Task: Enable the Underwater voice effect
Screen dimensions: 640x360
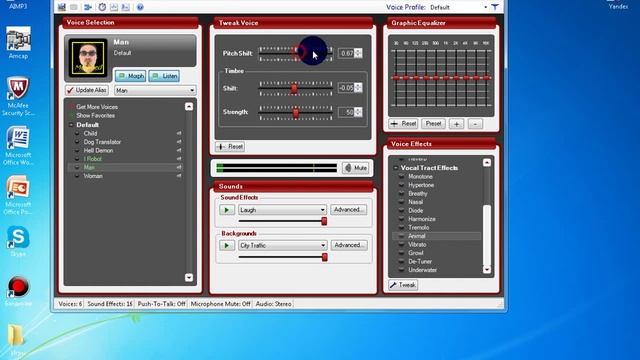Action: pyautogui.click(x=422, y=270)
